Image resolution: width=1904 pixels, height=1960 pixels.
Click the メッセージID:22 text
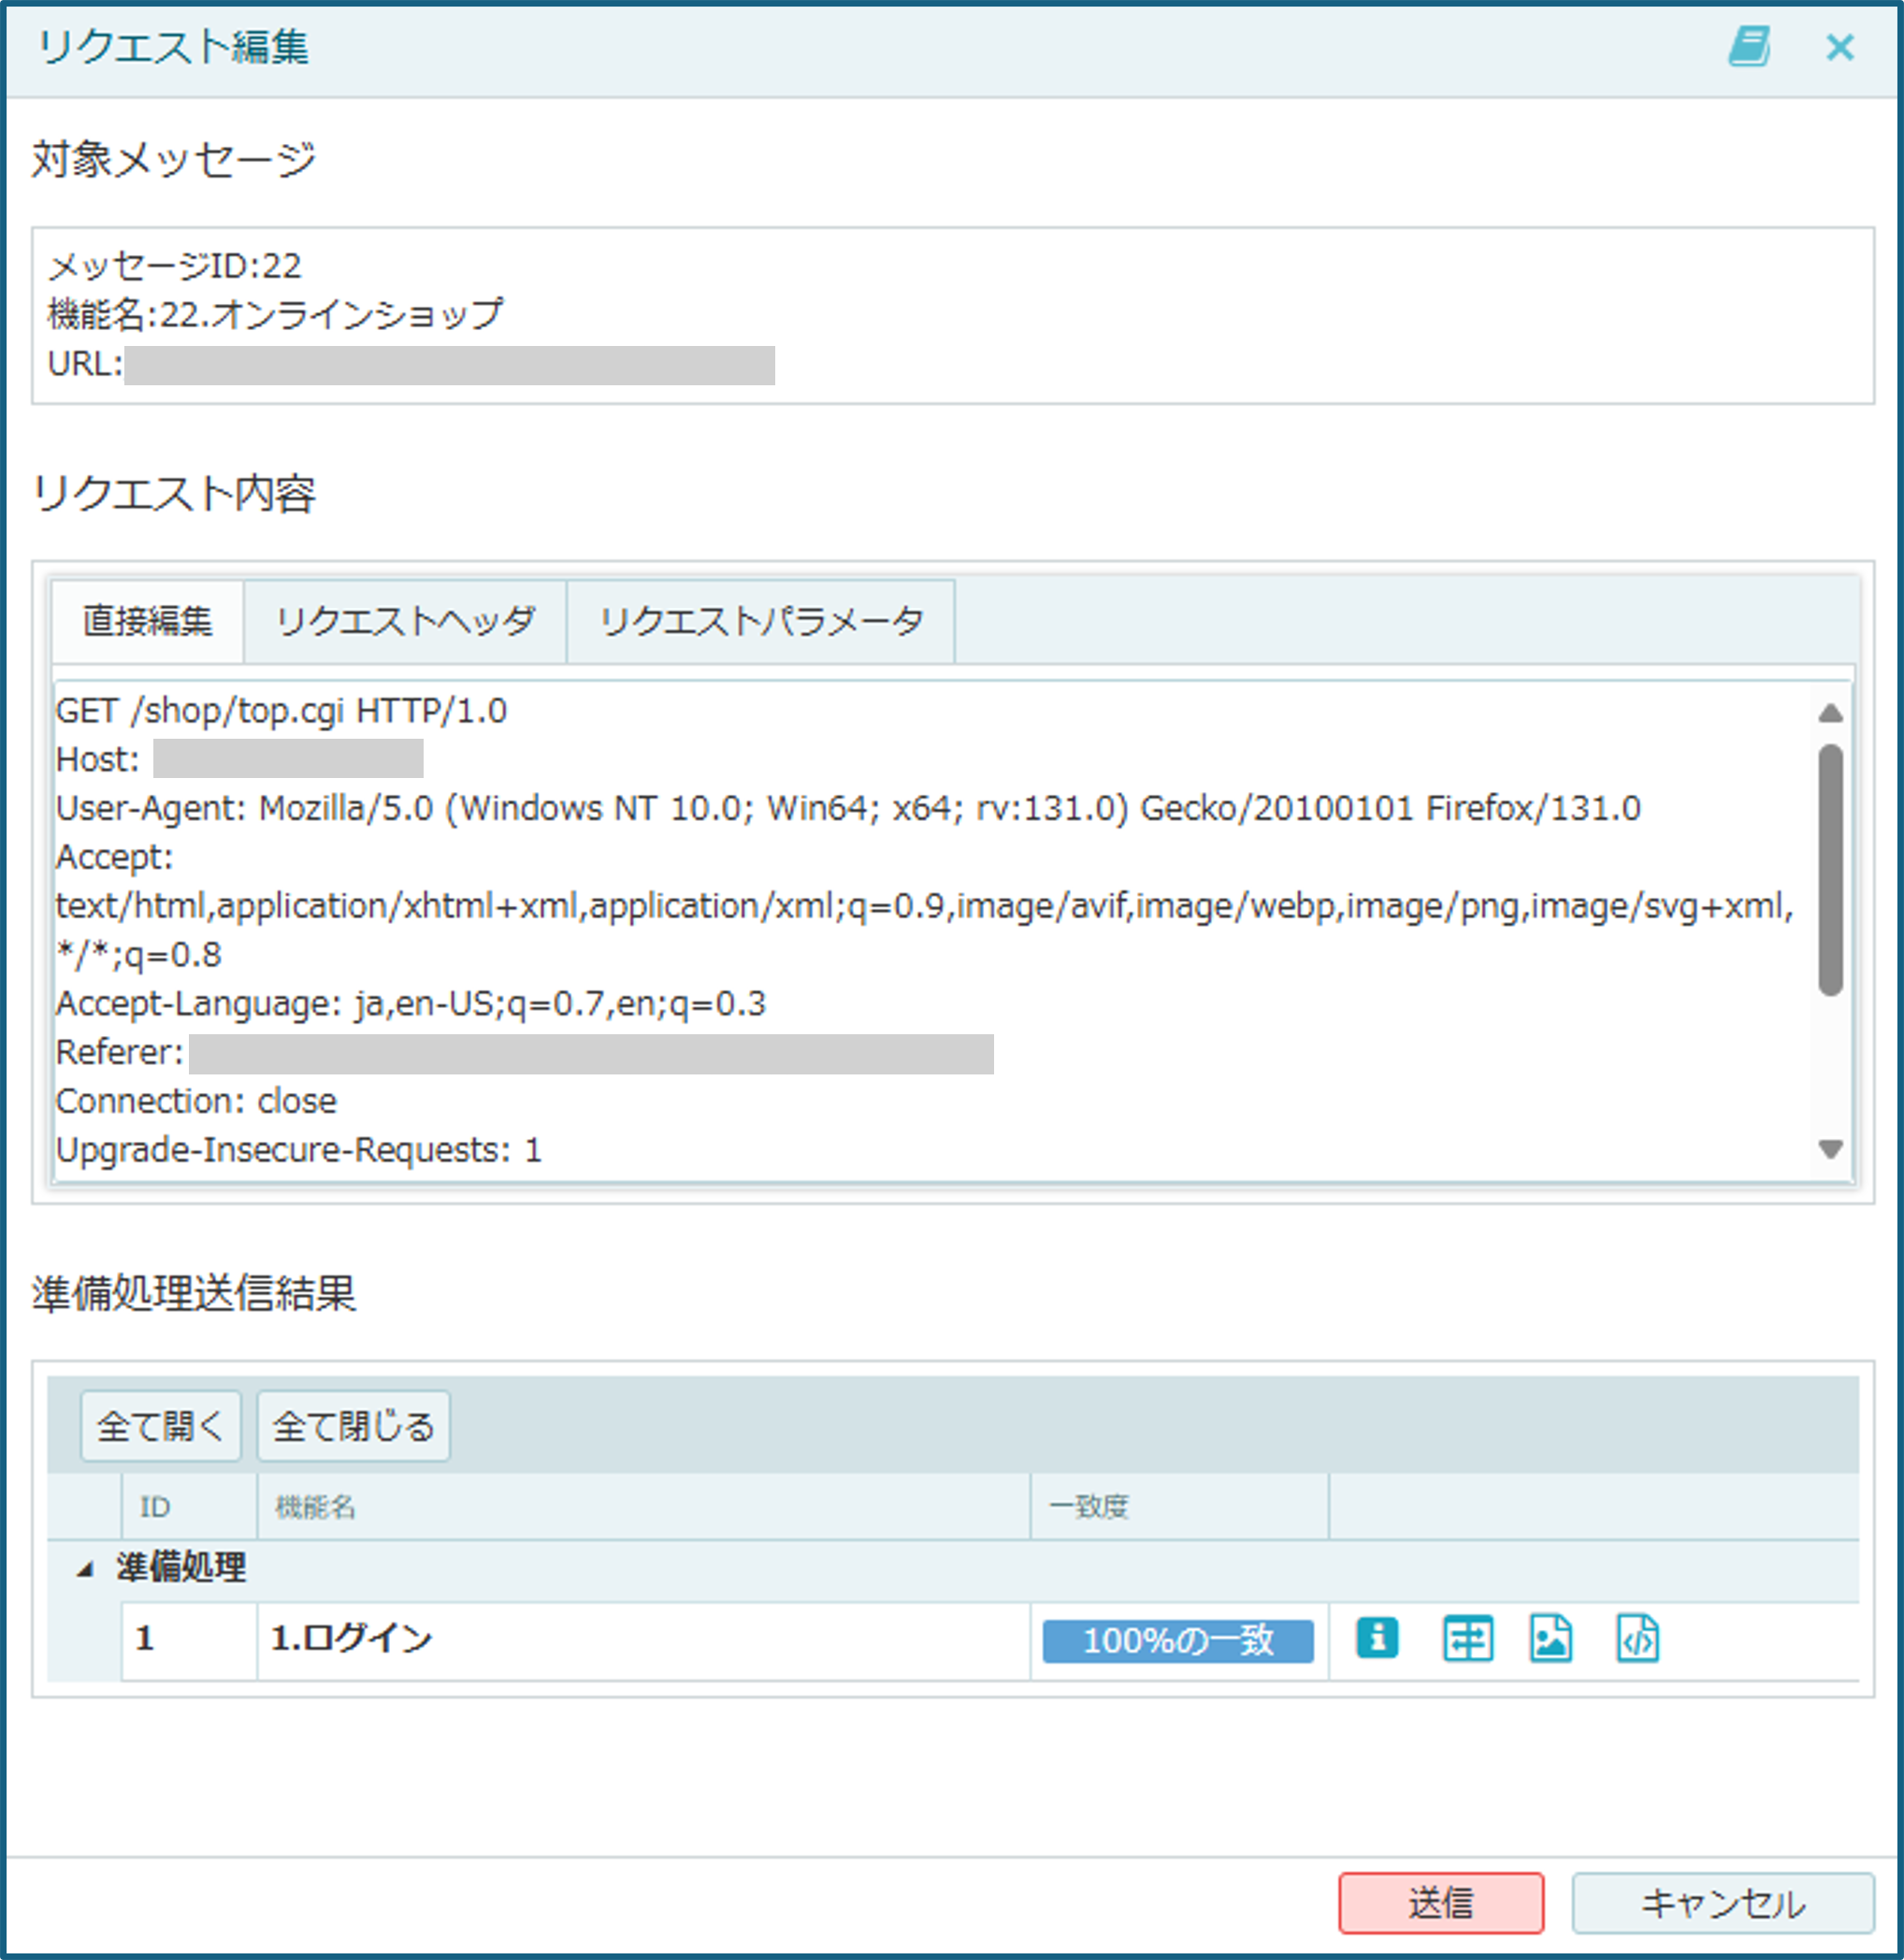click(x=175, y=266)
